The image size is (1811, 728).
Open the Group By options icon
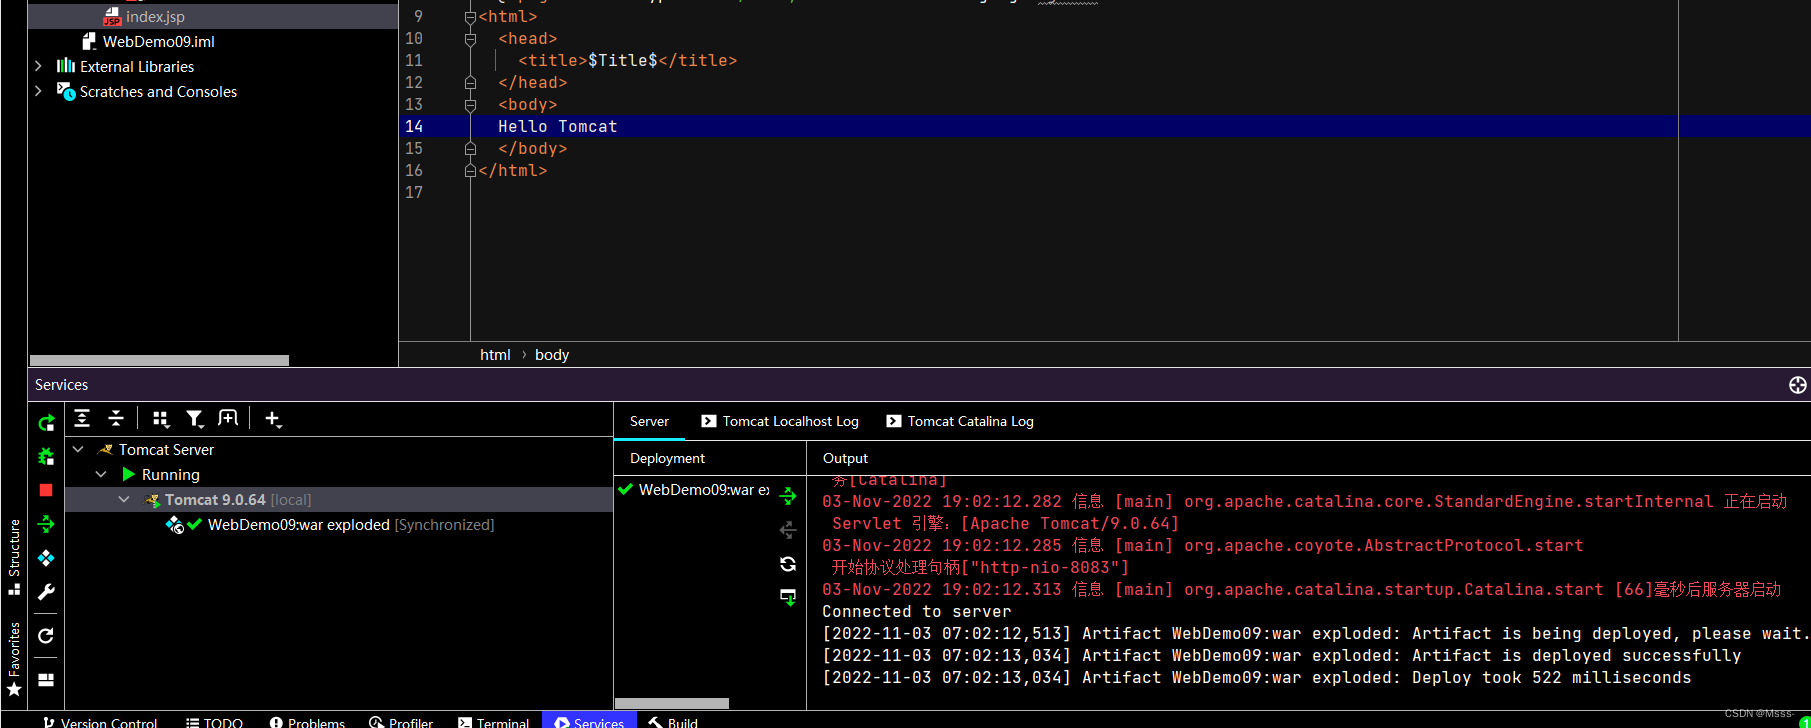pos(161,419)
